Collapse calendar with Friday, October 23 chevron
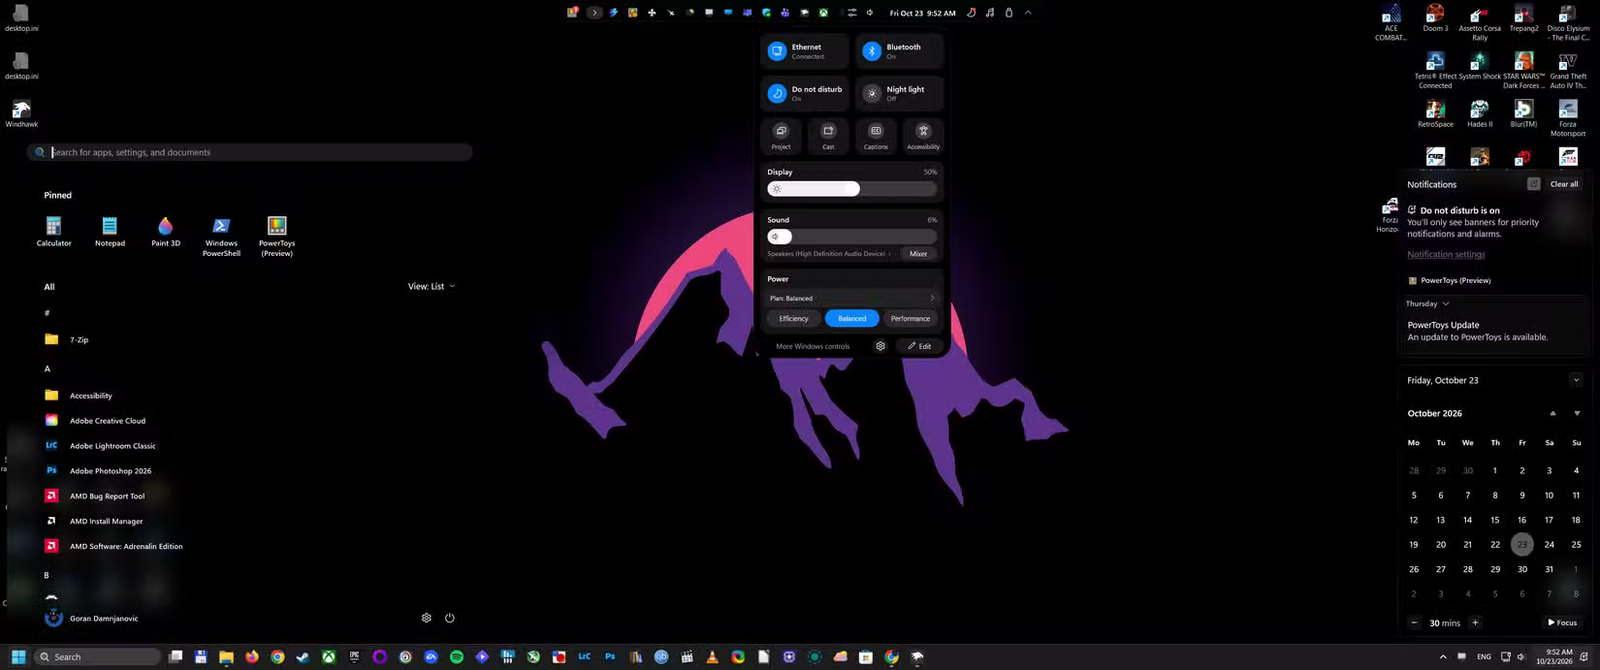The height and width of the screenshot is (670, 1600). click(1576, 380)
